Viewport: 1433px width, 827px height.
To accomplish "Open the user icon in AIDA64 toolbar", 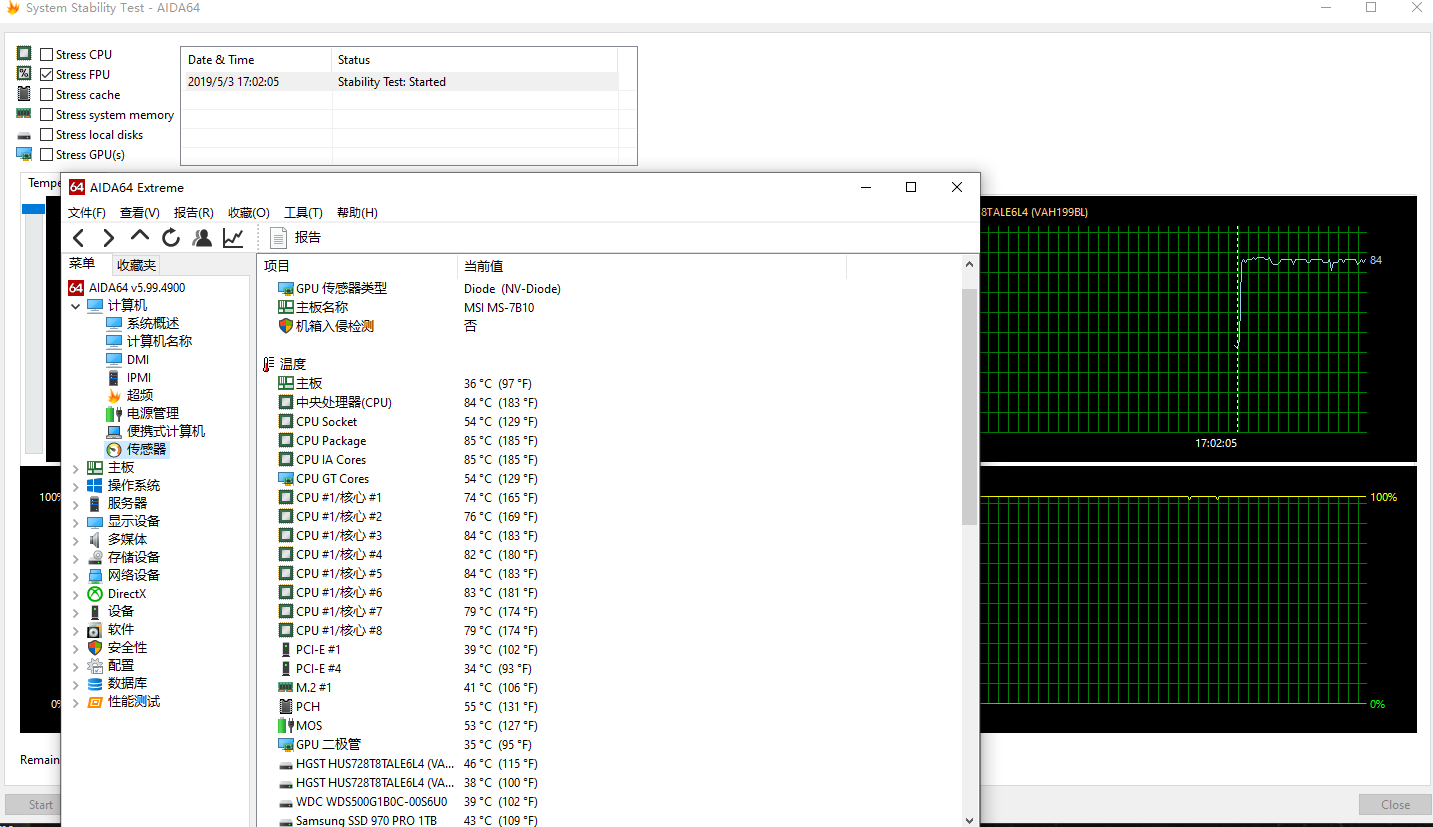I will [x=202, y=238].
